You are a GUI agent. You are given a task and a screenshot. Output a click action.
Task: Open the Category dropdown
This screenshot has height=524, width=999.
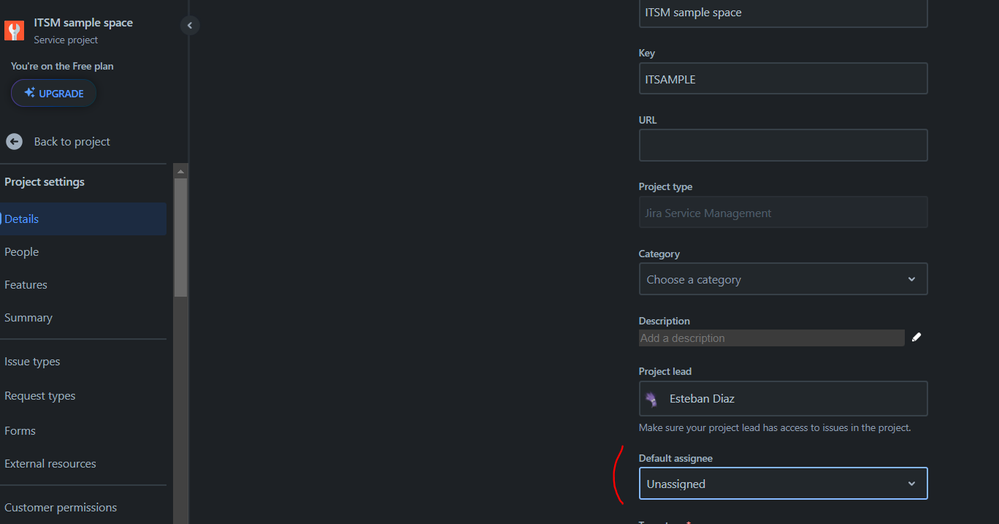(x=783, y=279)
